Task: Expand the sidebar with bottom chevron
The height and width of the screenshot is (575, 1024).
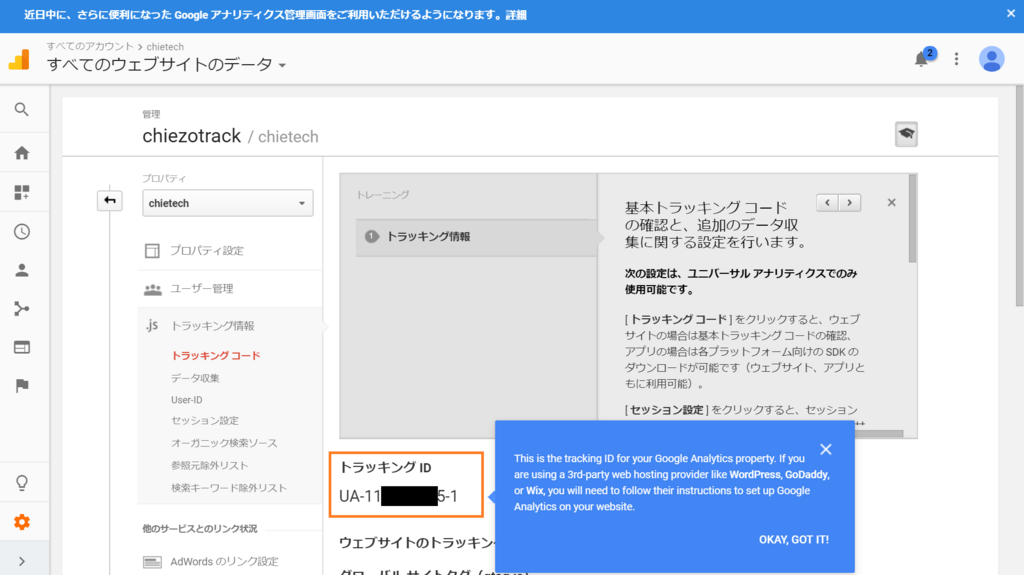Action: click(22, 561)
